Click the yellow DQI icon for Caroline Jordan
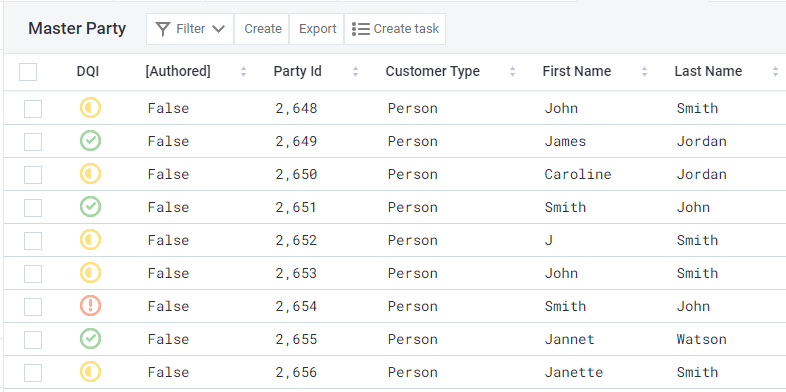 point(90,174)
